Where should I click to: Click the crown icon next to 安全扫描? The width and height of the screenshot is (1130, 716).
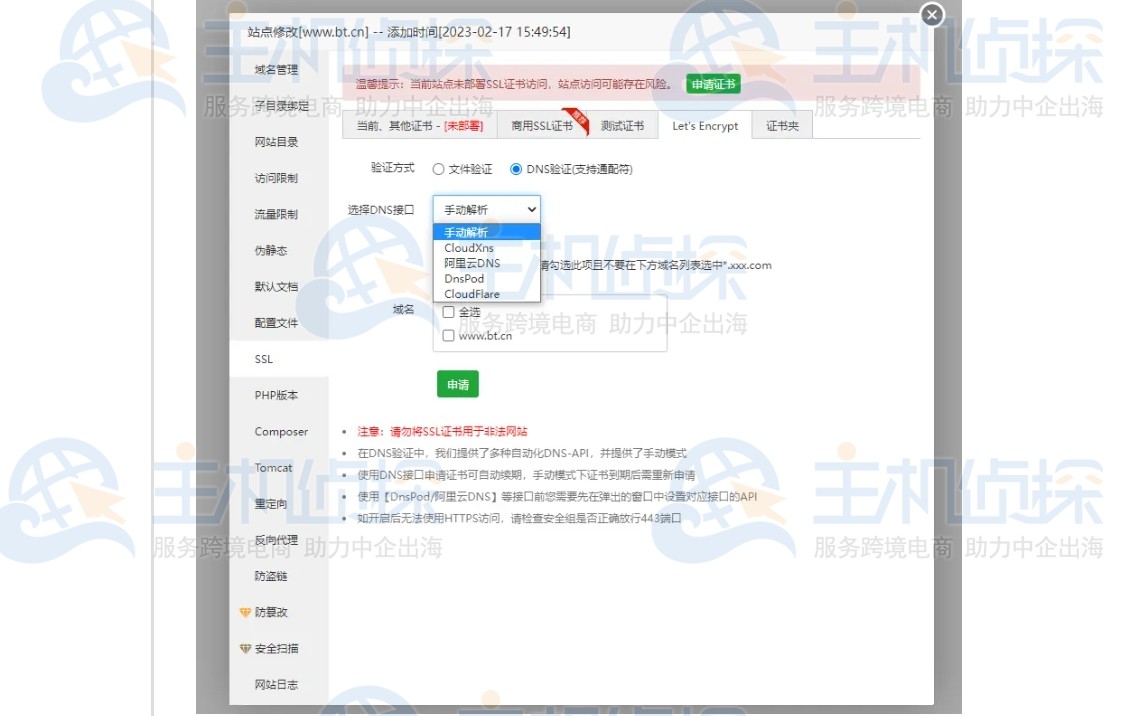coord(245,649)
